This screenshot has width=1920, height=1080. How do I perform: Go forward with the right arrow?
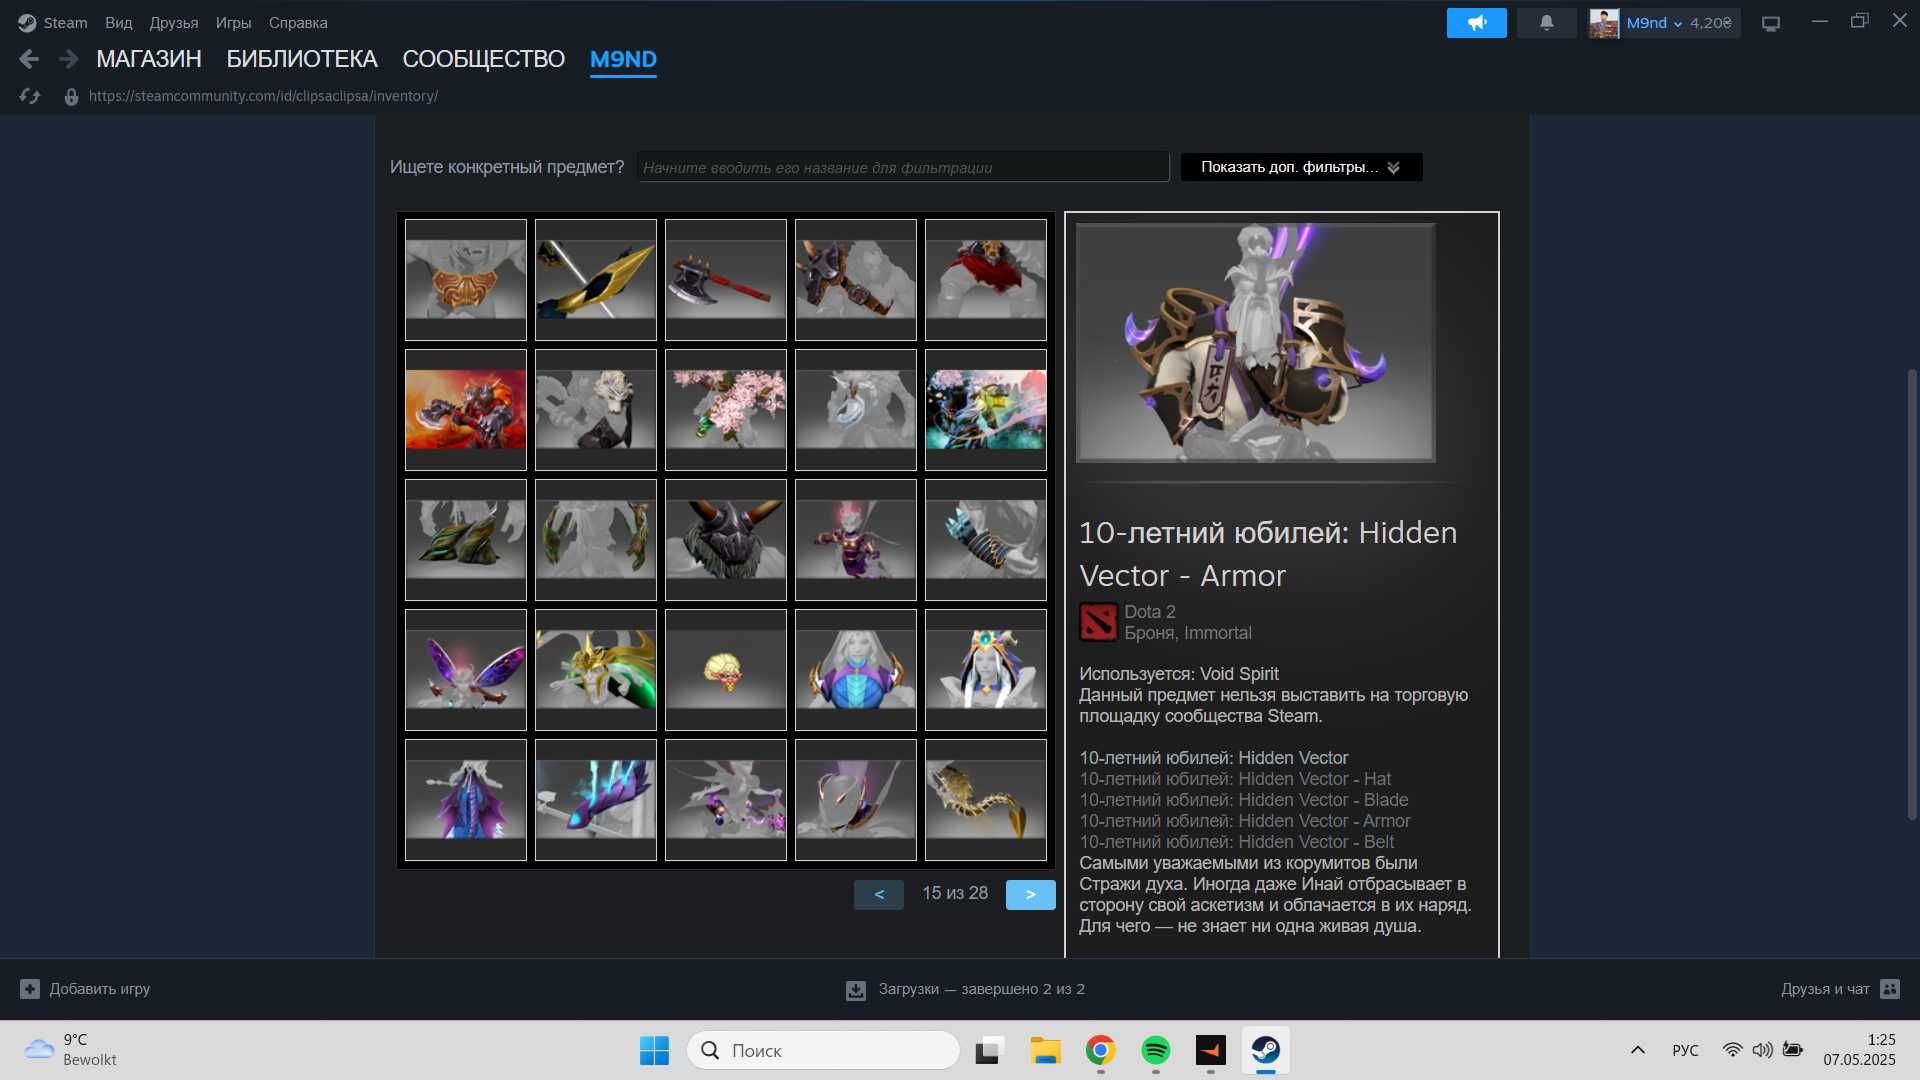pyautogui.click(x=68, y=59)
